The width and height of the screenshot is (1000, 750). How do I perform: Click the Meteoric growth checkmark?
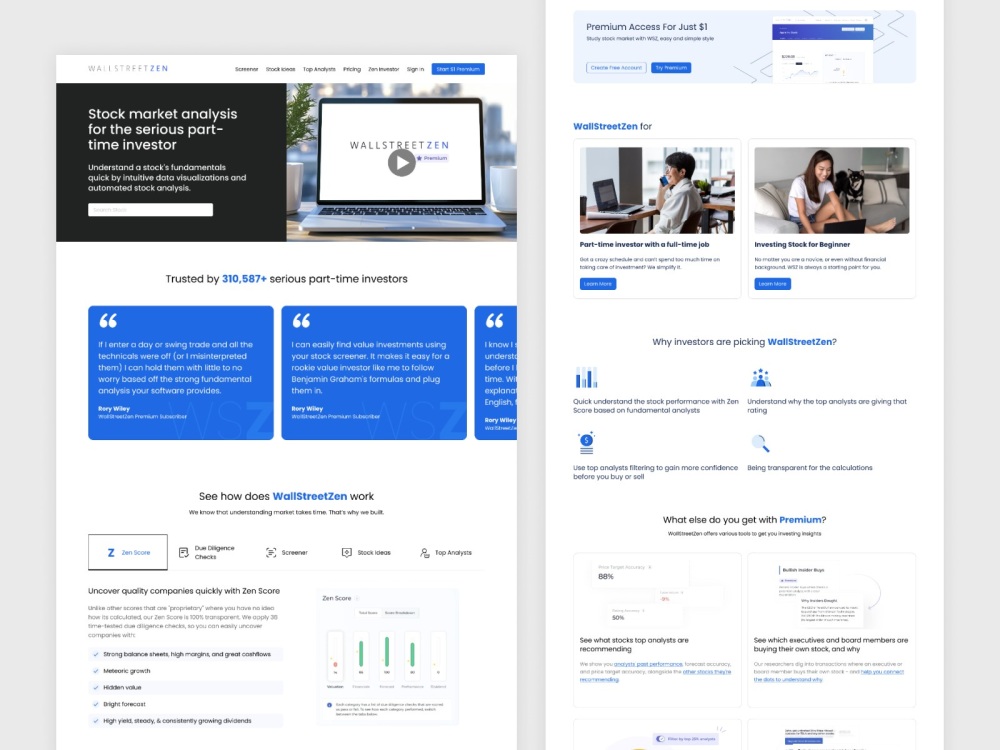point(96,671)
